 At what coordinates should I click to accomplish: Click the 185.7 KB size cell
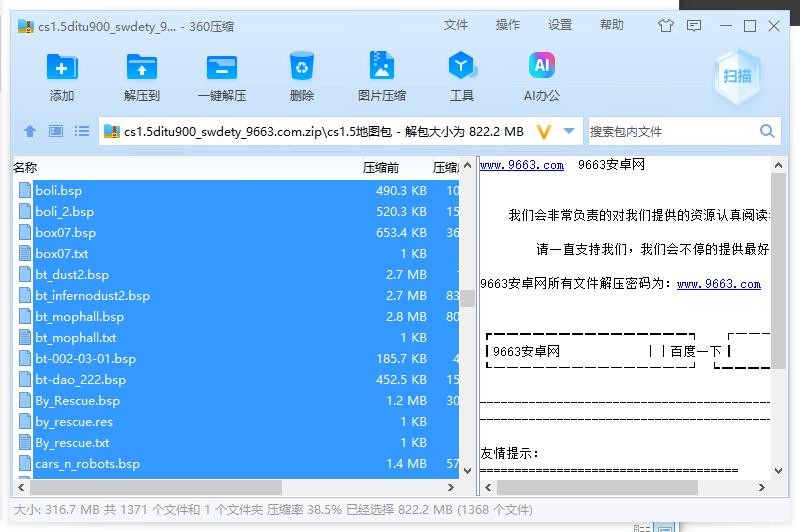(401, 359)
